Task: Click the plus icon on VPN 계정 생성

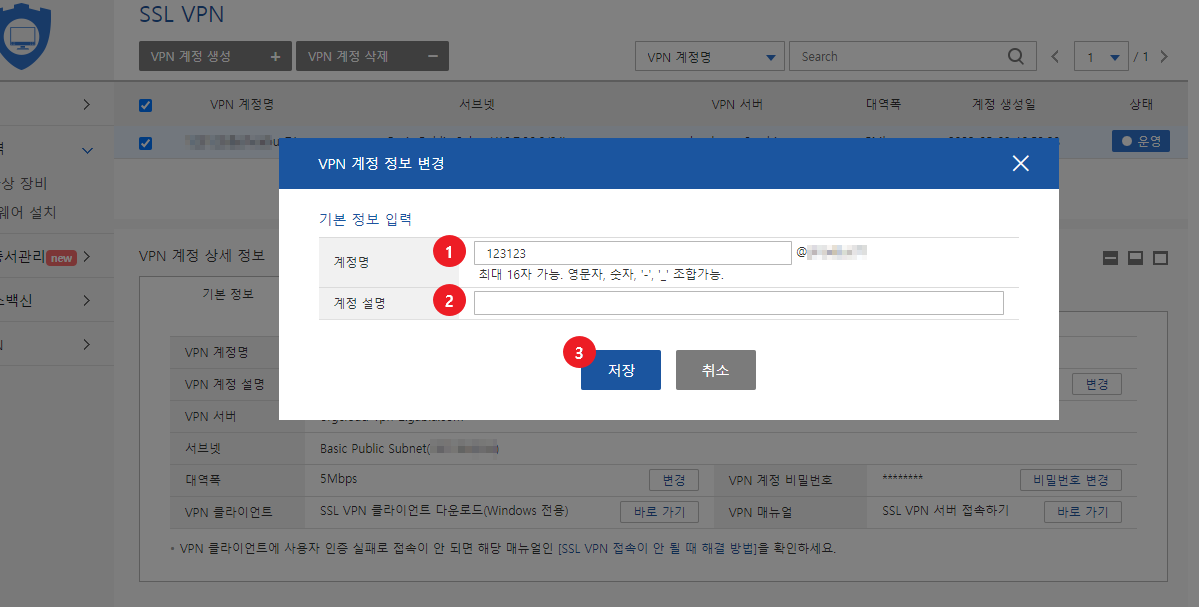Action: 275,57
